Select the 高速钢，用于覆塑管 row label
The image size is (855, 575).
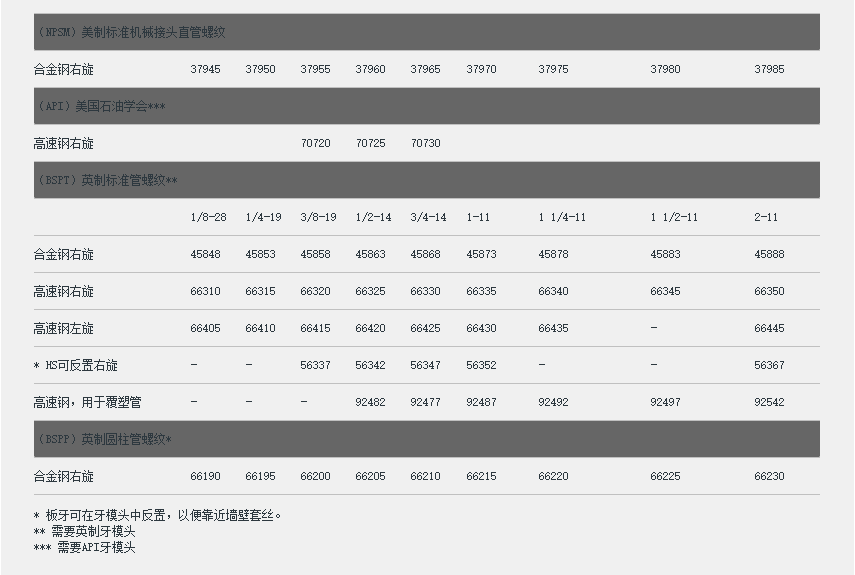pos(87,402)
